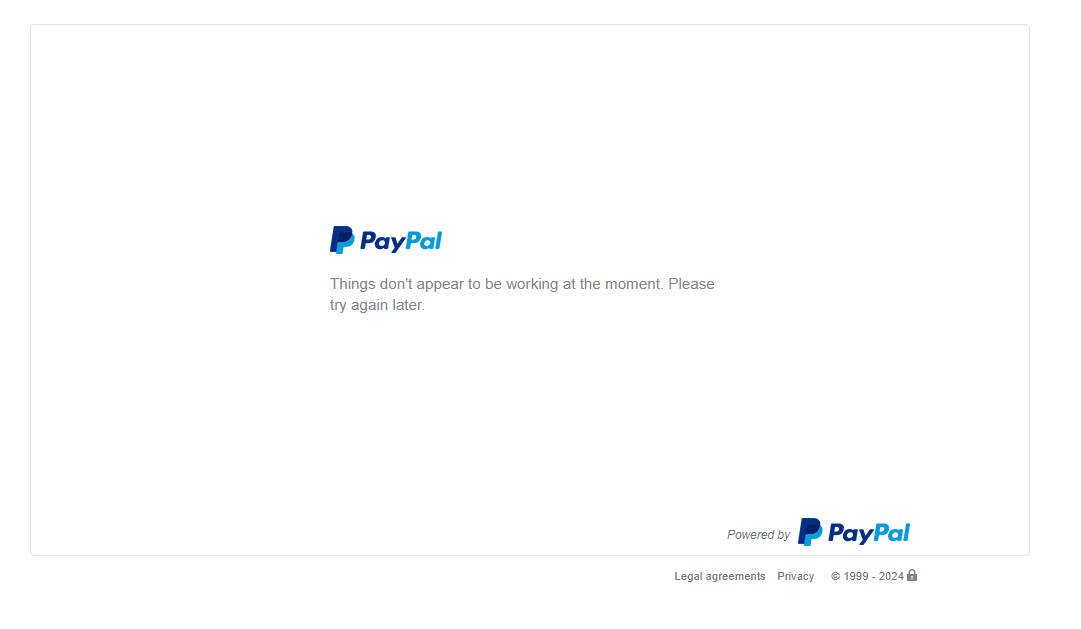Screen dimensions: 1081x629
Task: Click the Things don't appear to be working line
Action: click(522, 284)
